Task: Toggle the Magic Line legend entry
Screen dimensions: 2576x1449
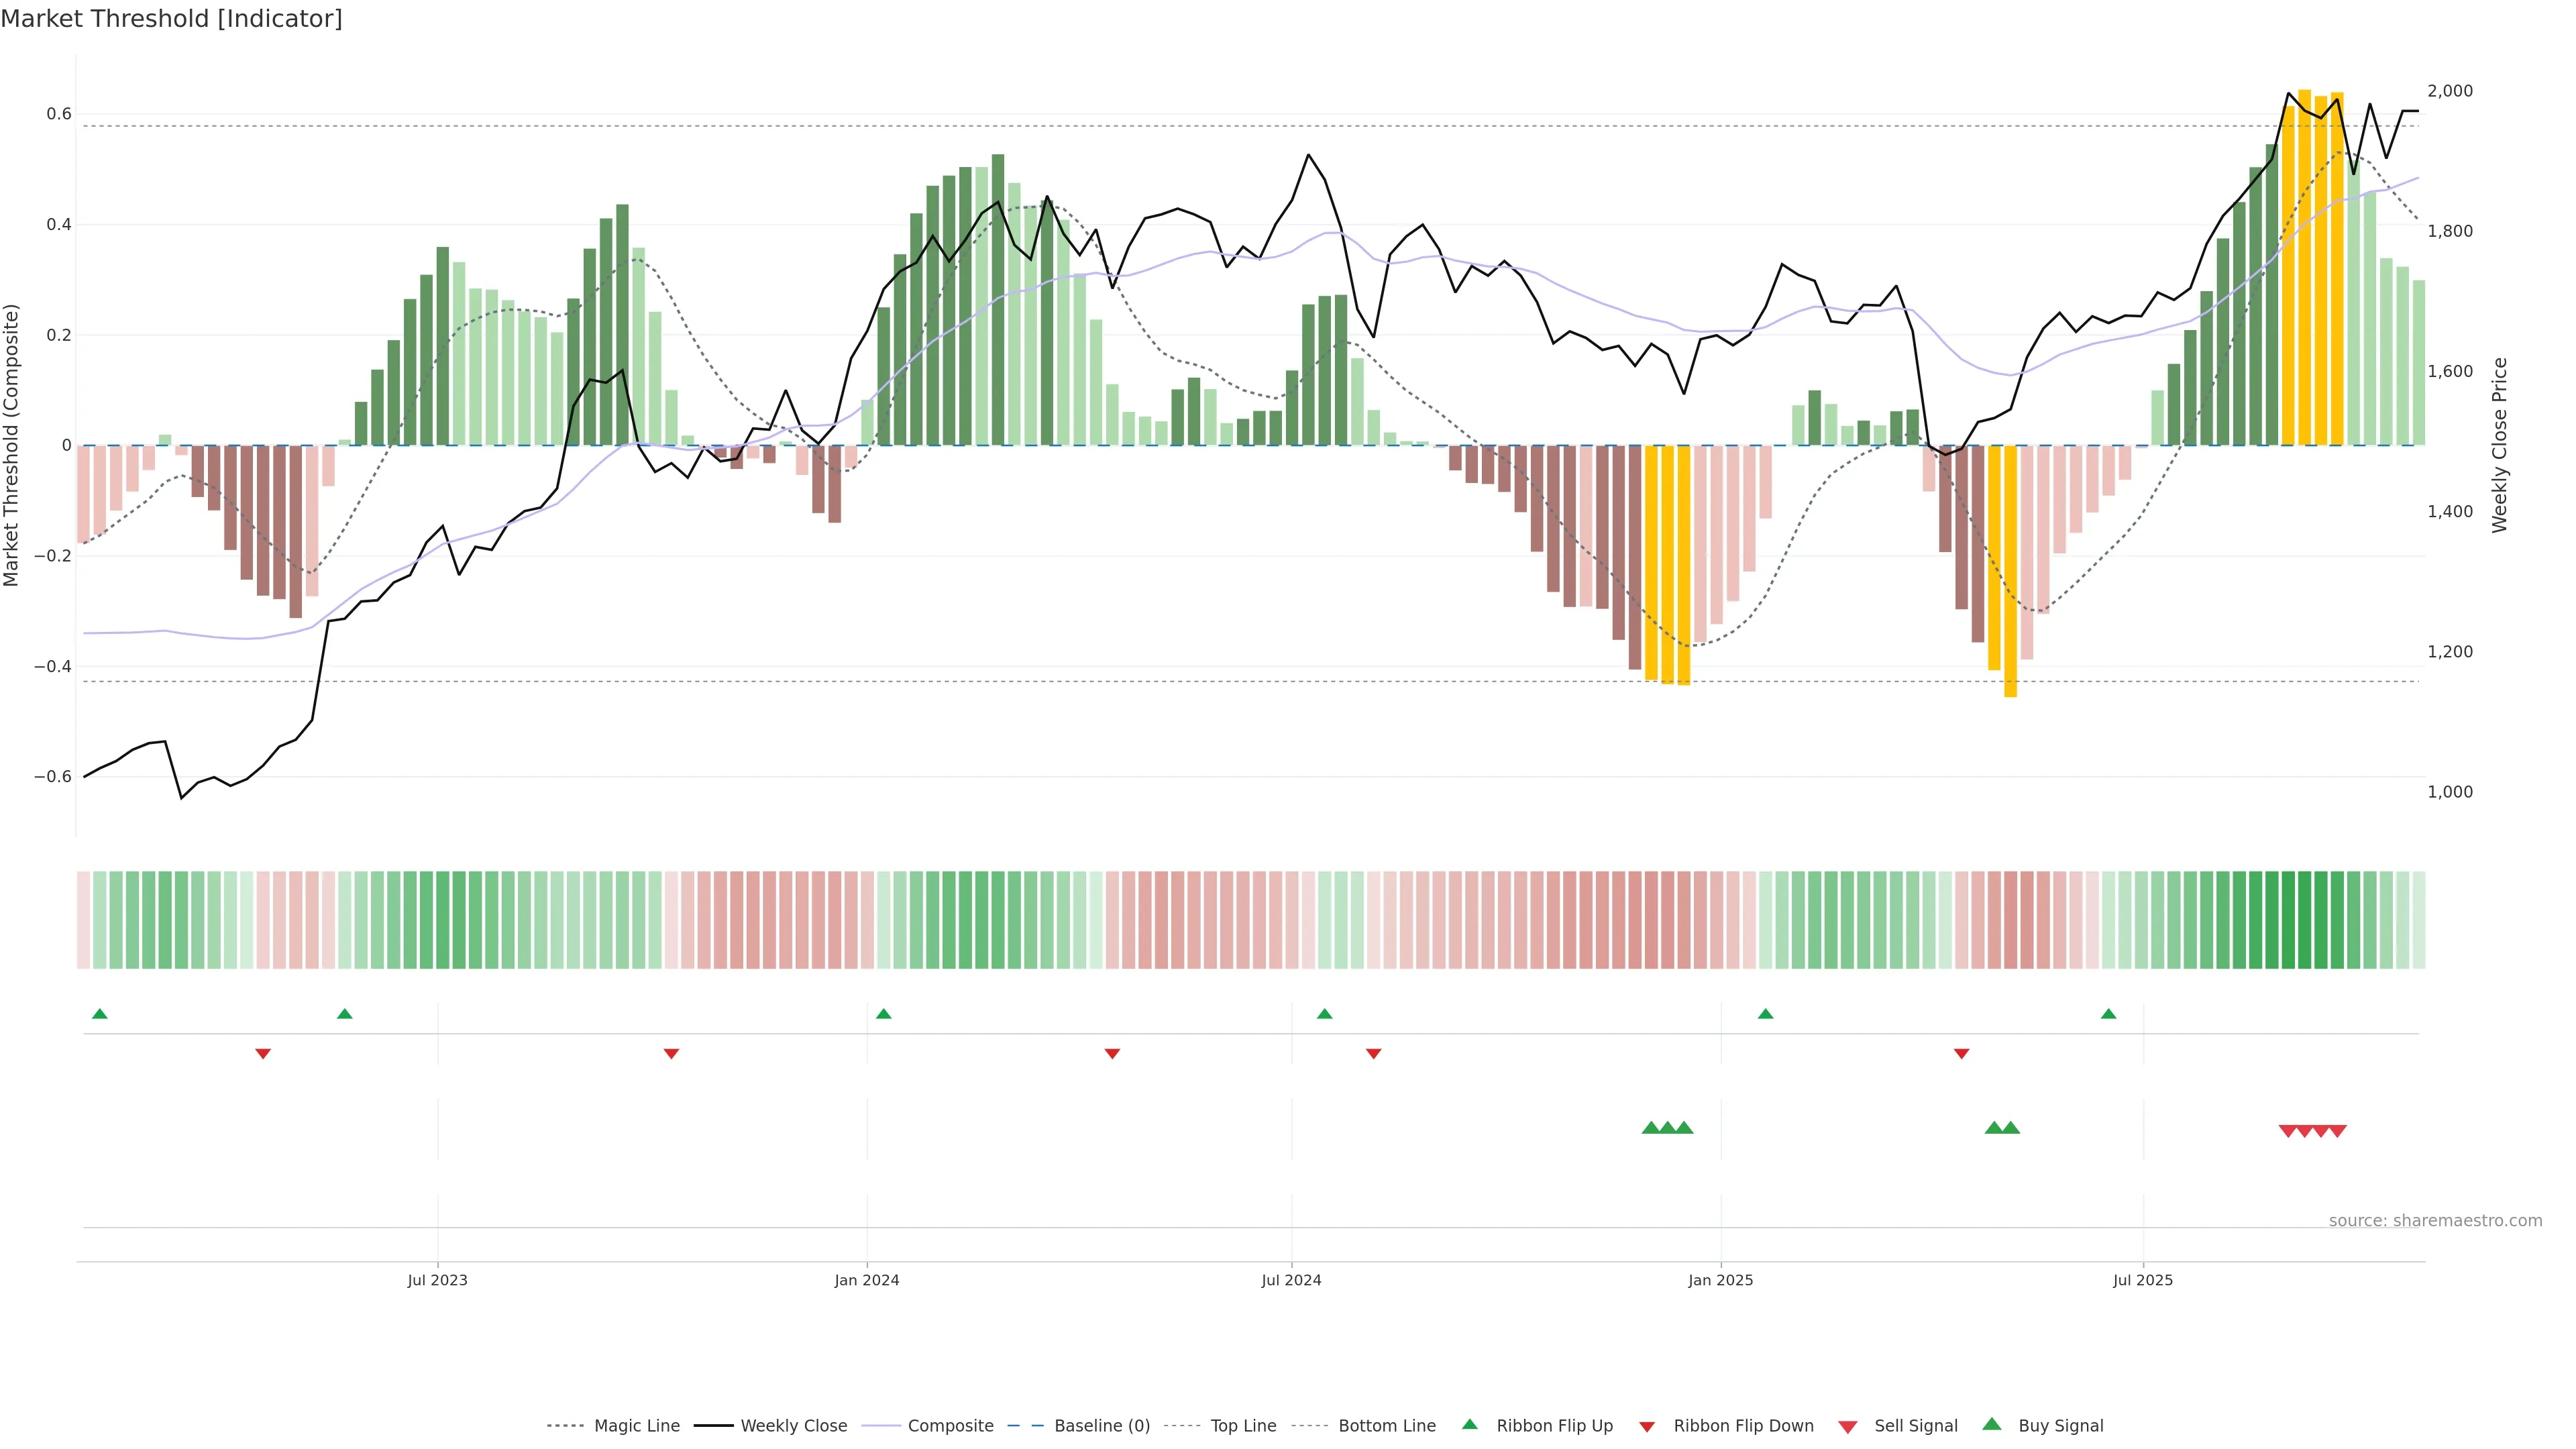Action: pyautogui.click(x=636, y=1426)
